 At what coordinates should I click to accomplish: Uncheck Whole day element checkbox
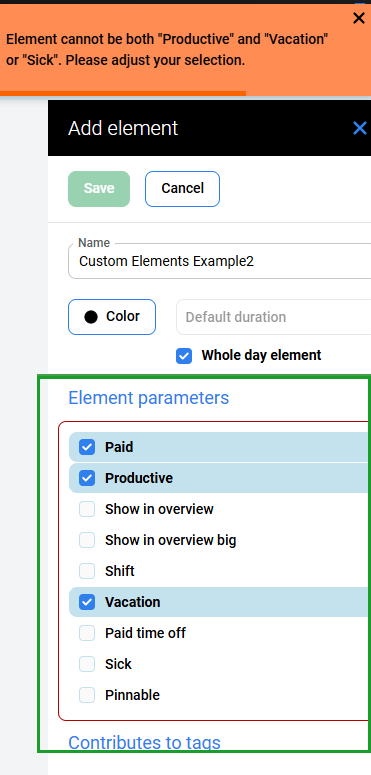pos(184,356)
